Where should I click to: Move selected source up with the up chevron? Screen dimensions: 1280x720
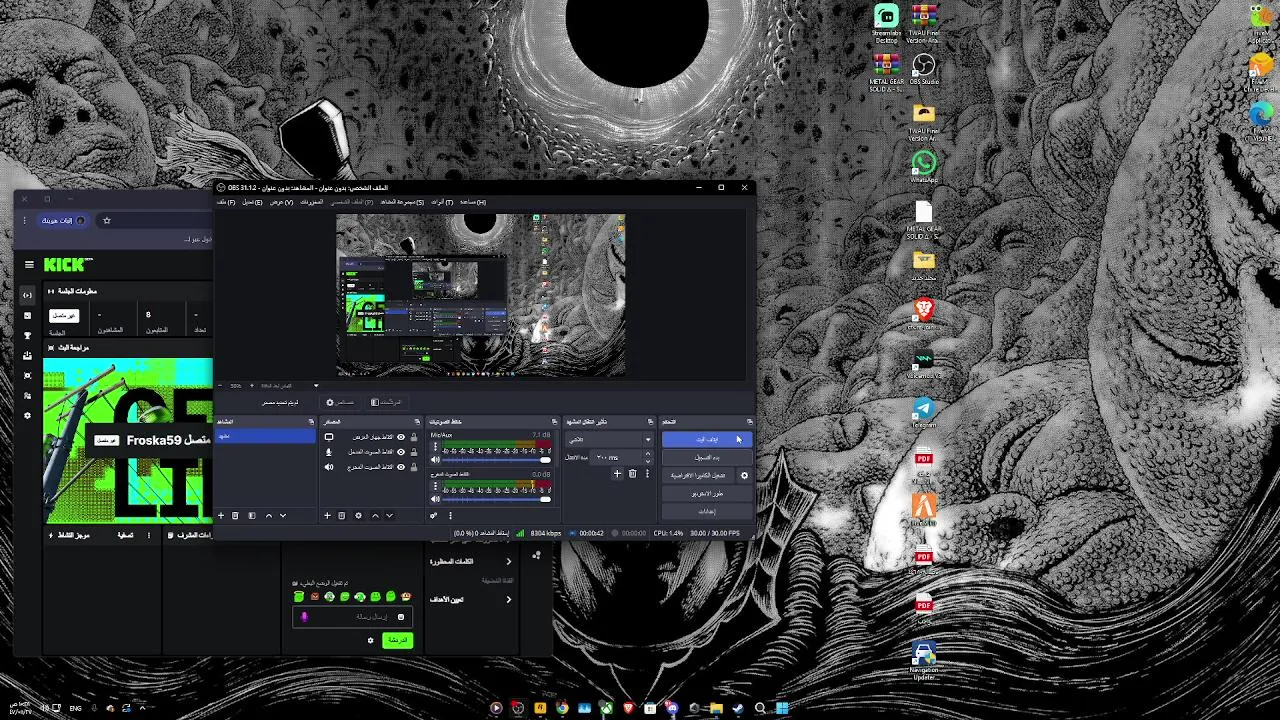tap(375, 516)
